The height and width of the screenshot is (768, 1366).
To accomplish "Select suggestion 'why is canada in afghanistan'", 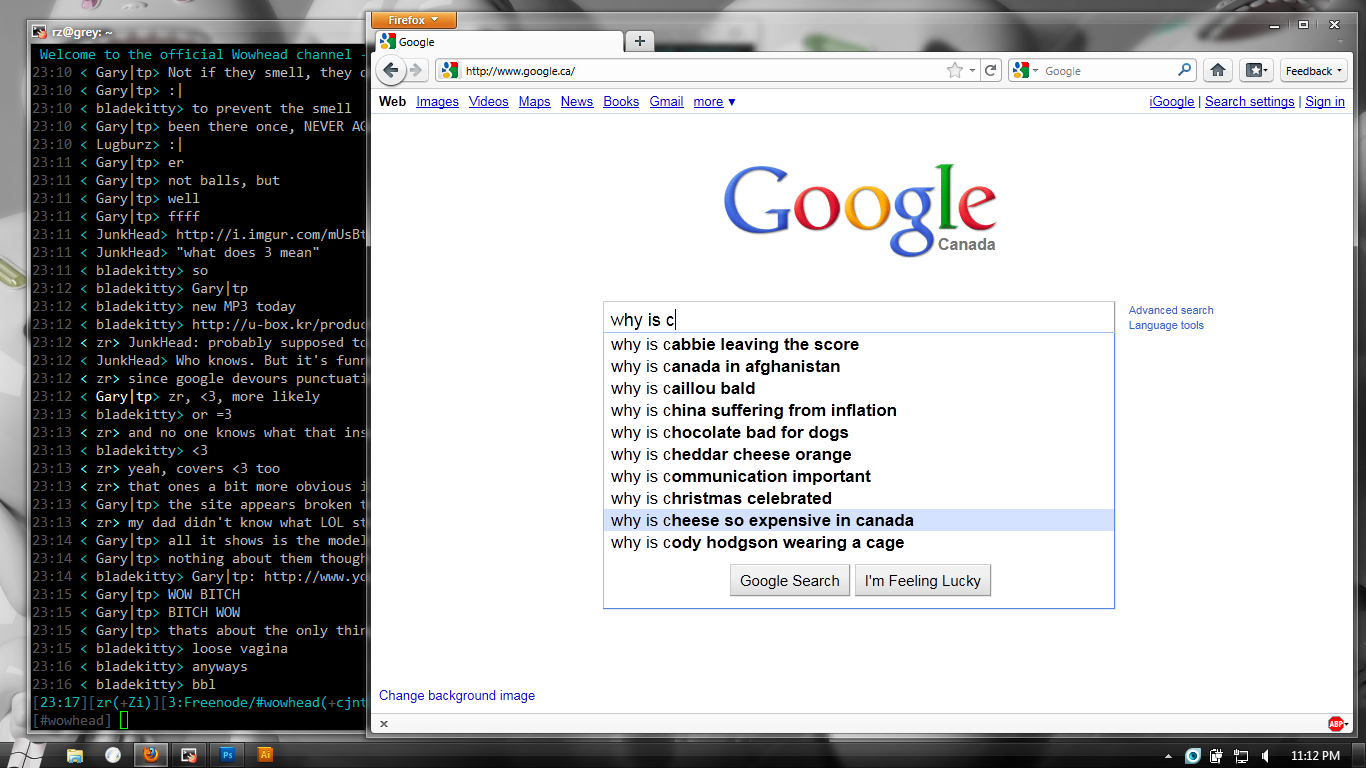I will (x=858, y=366).
